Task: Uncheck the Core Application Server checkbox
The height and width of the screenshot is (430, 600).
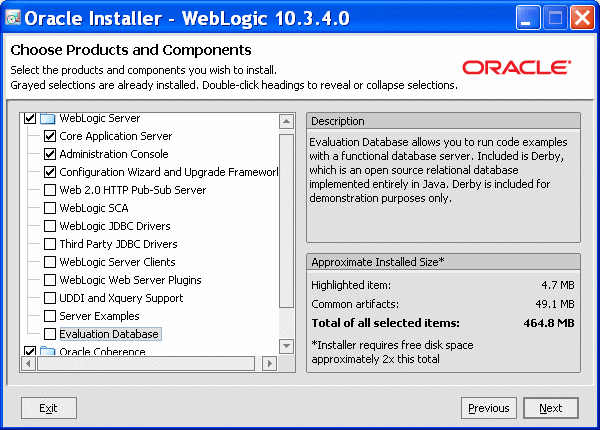Action: (x=50, y=136)
